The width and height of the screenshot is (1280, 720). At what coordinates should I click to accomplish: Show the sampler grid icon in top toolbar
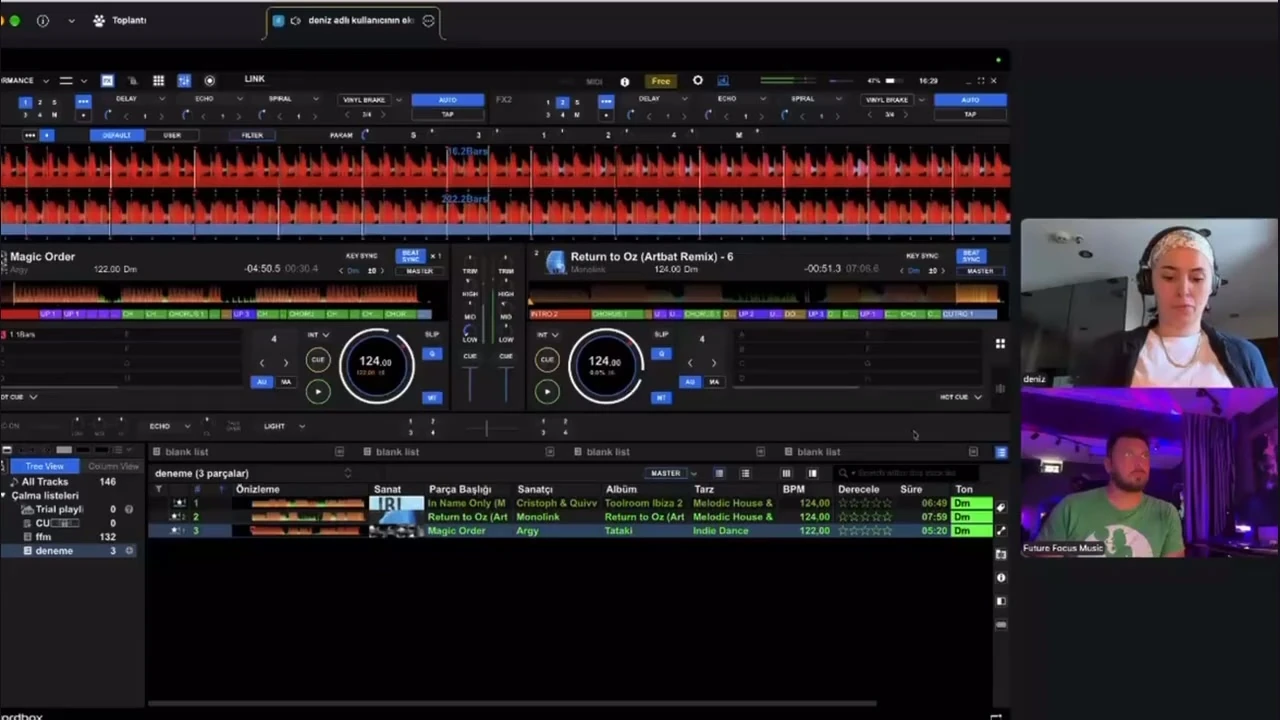pos(158,80)
